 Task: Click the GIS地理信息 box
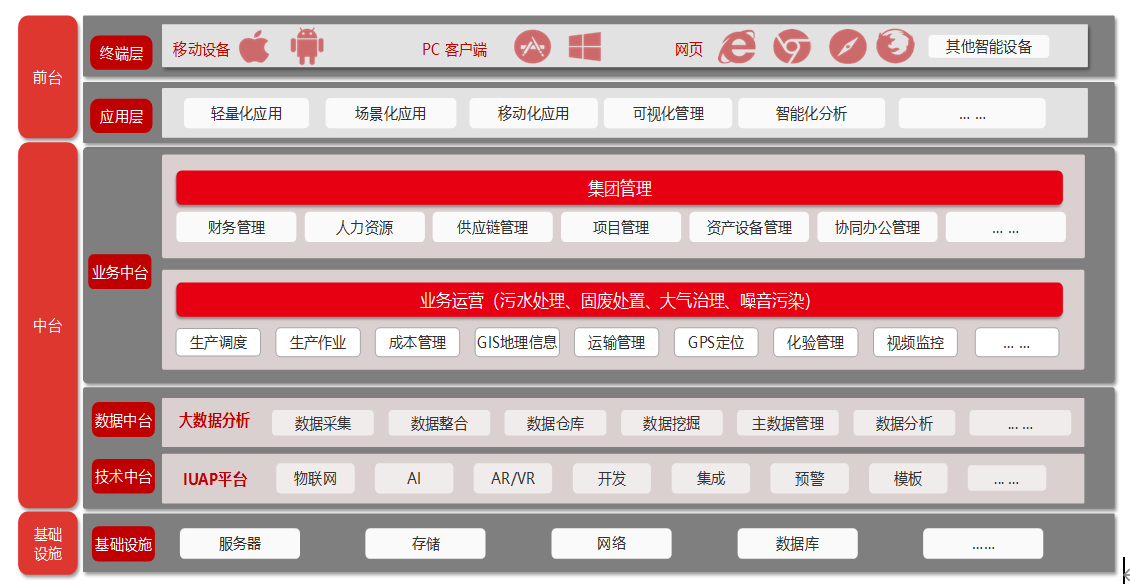point(516,343)
